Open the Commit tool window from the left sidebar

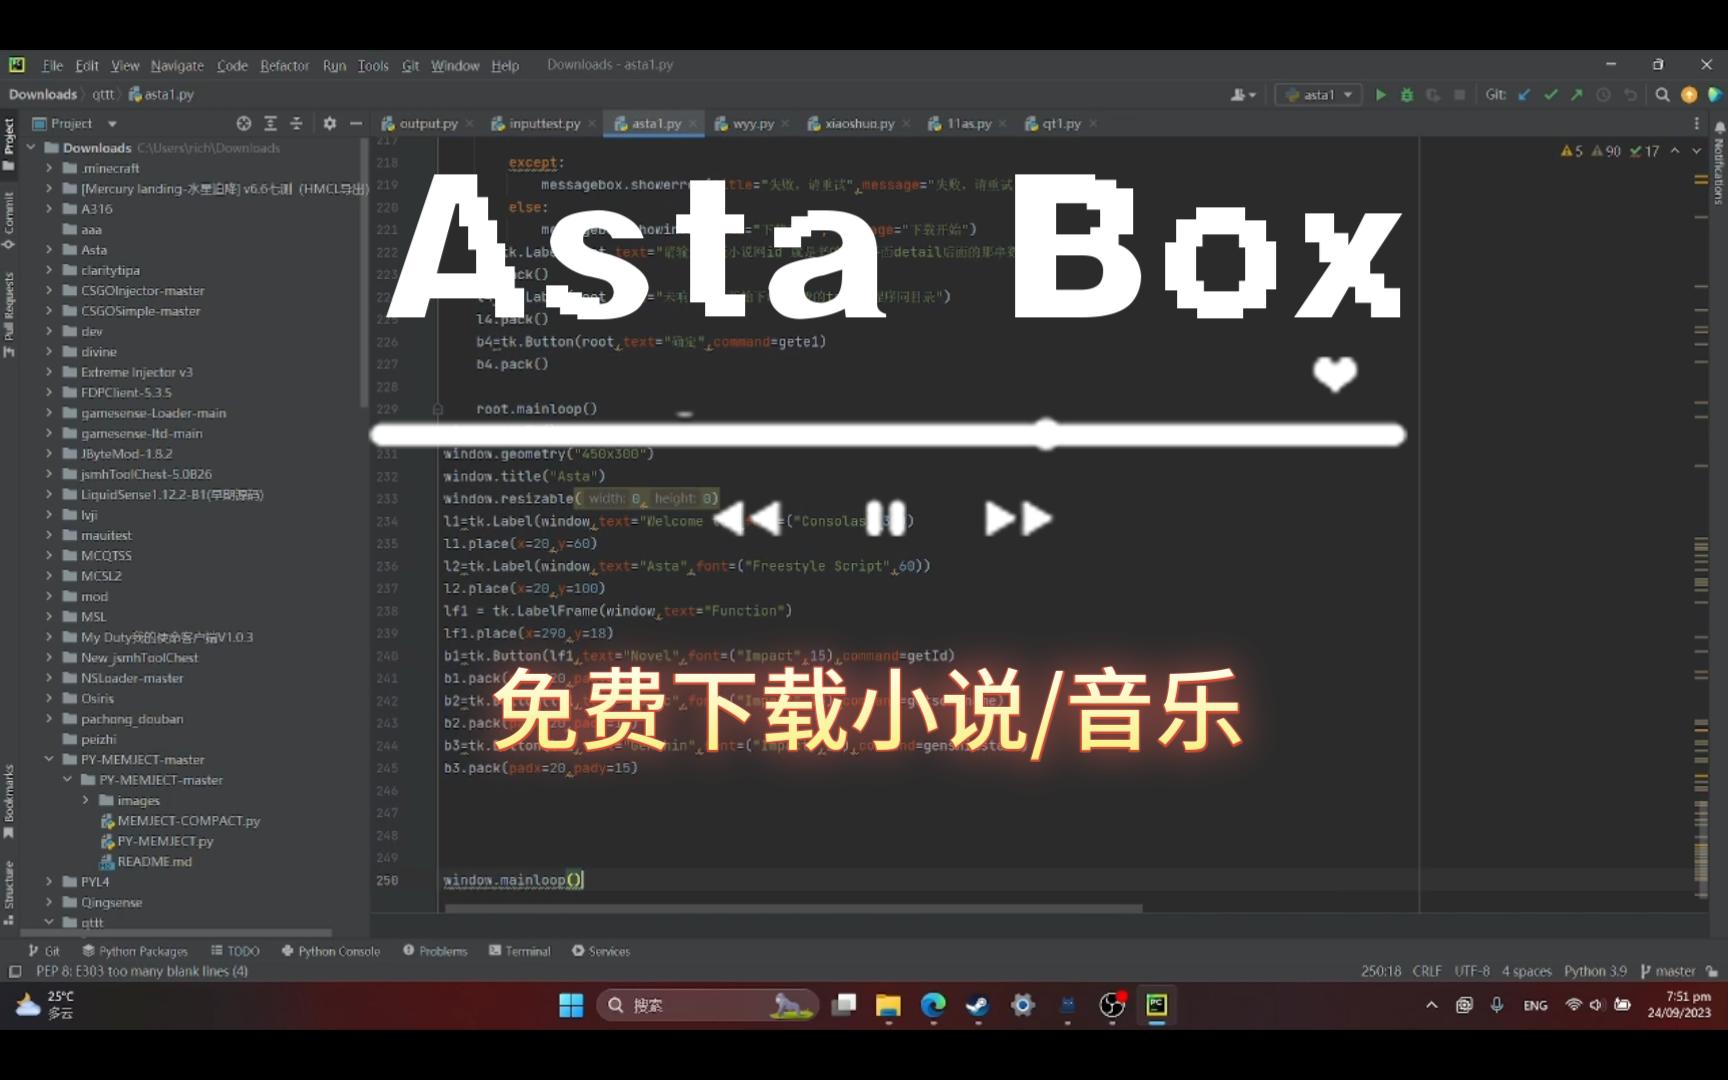point(9,220)
